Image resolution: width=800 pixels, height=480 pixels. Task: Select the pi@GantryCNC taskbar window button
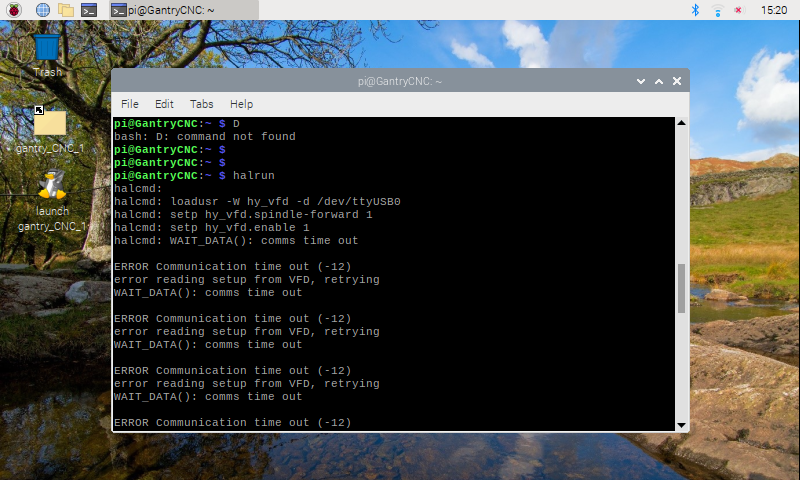click(184, 10)
